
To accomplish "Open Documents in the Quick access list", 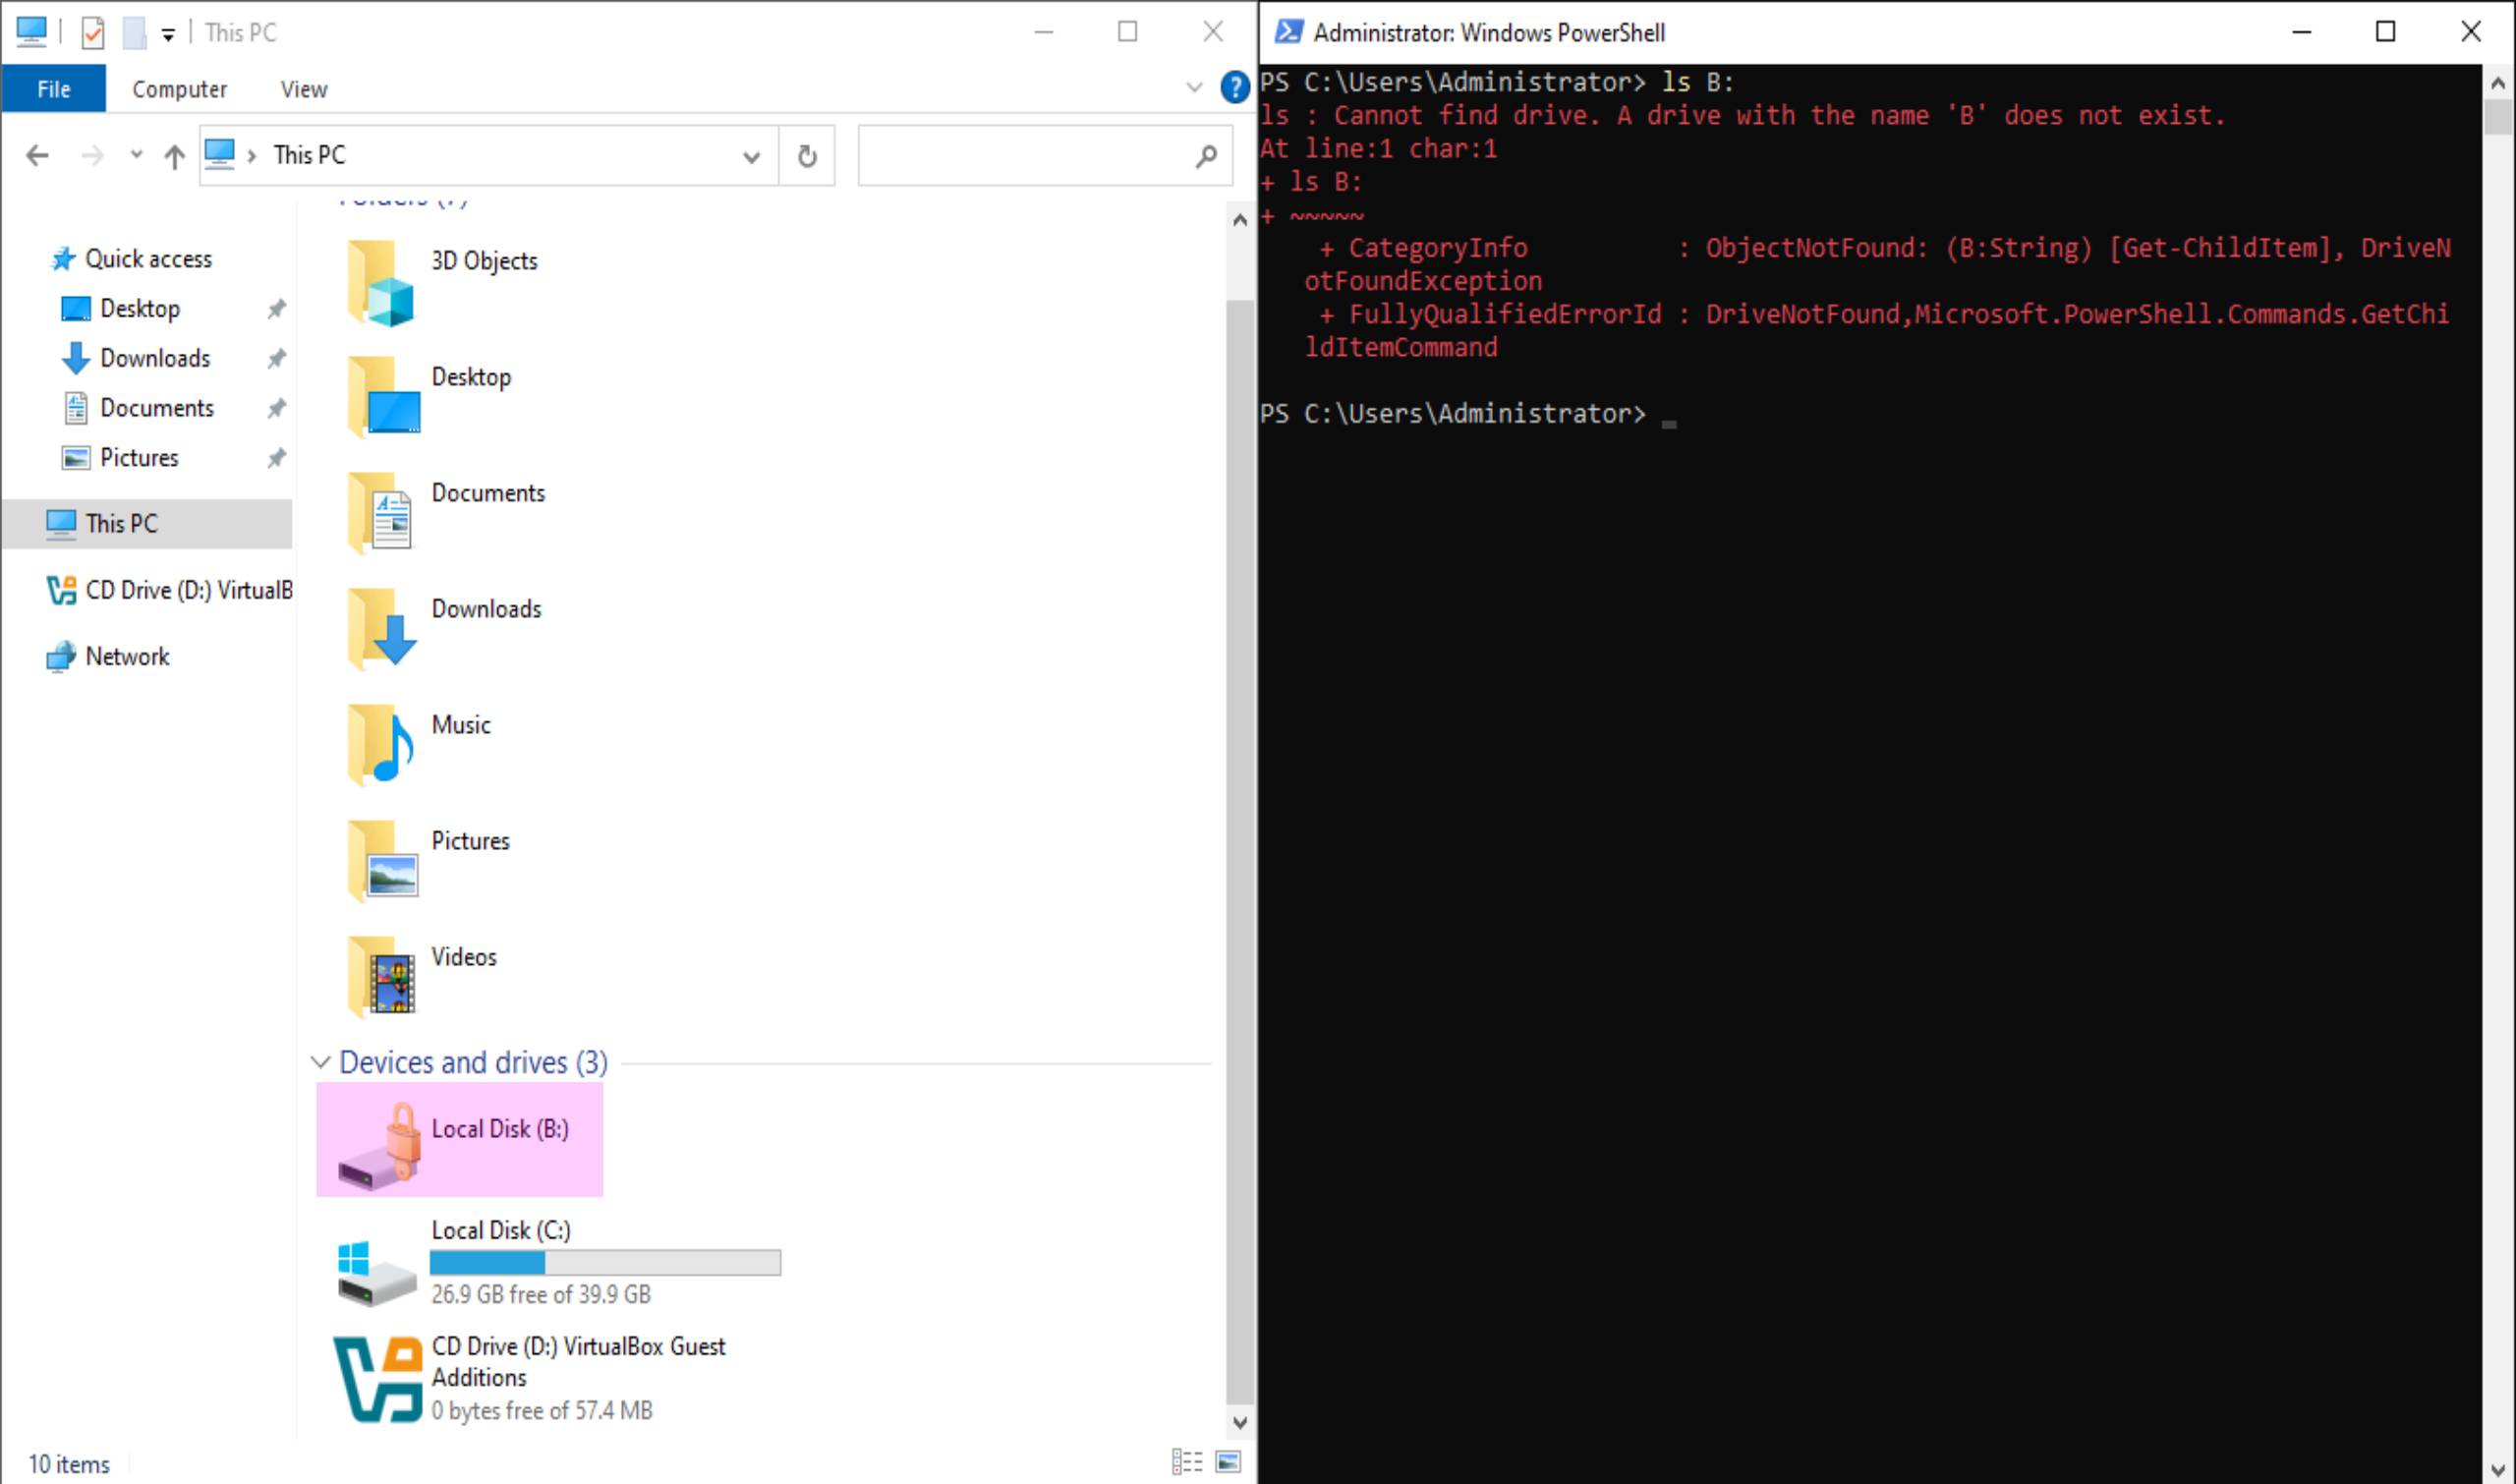I will pos(157,408).
